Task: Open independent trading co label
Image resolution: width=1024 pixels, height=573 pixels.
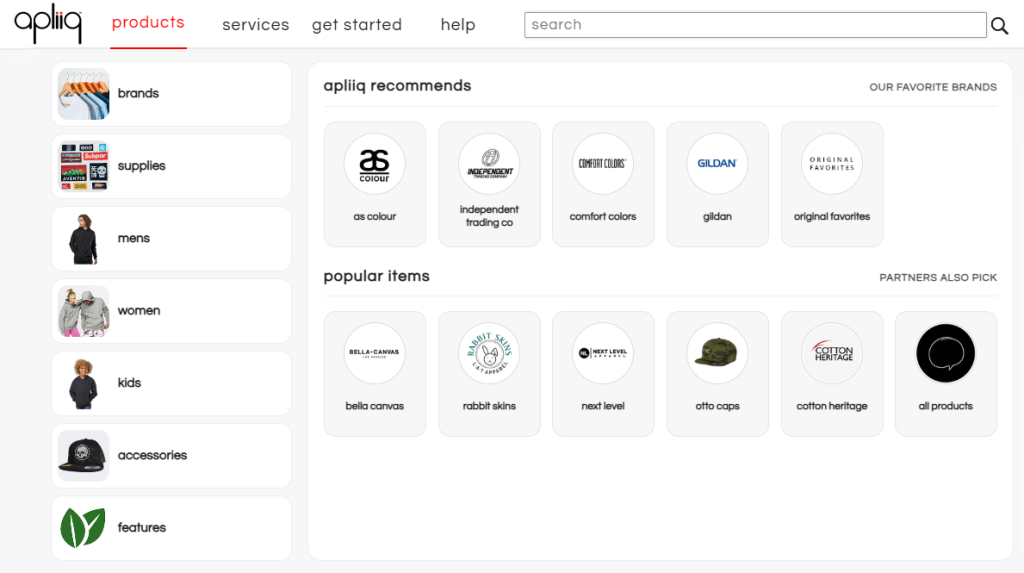Action: pyautogui.click(x=489, y=216)
